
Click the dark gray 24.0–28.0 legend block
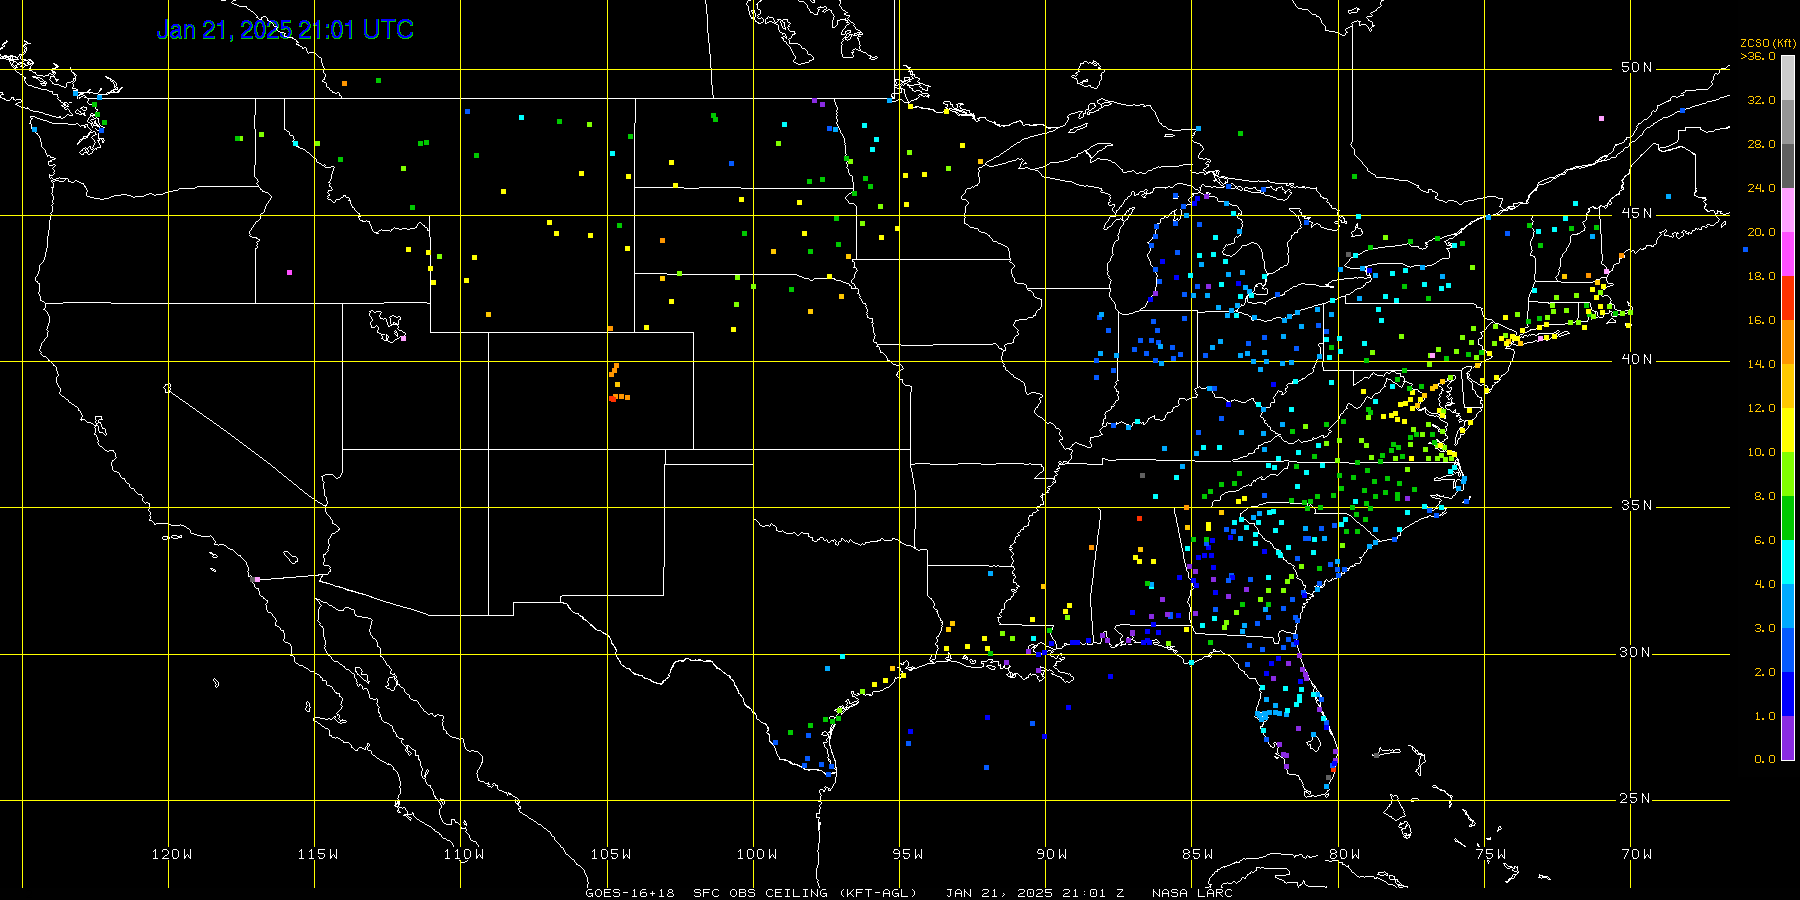(x=1788, y=166)
